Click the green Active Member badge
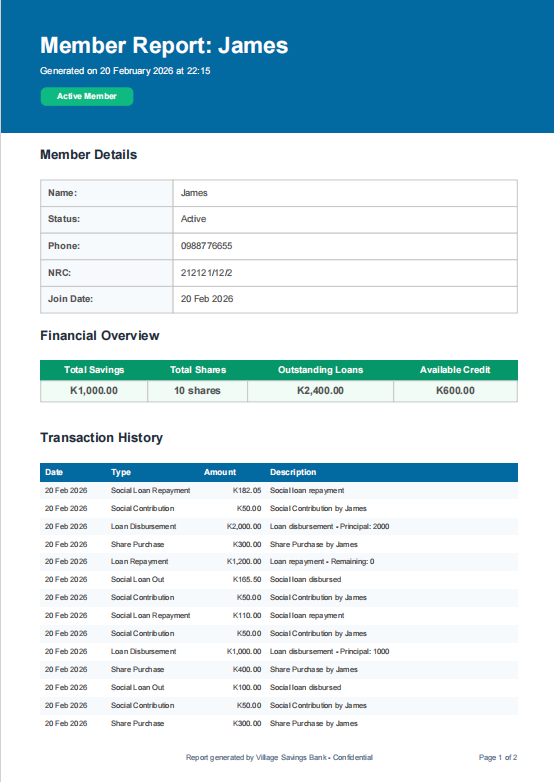 (x=87, y=96)
